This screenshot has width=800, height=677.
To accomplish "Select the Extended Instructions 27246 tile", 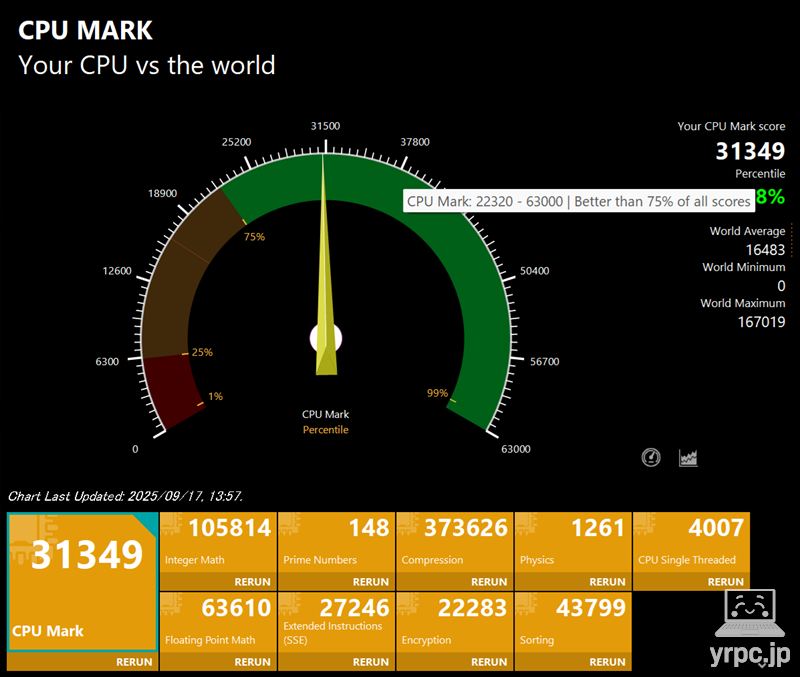I will tap(337, 622).
